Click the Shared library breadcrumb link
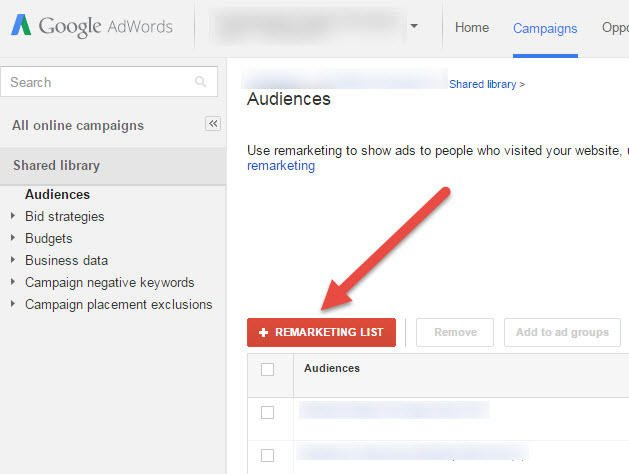 [x=483, y=84]
